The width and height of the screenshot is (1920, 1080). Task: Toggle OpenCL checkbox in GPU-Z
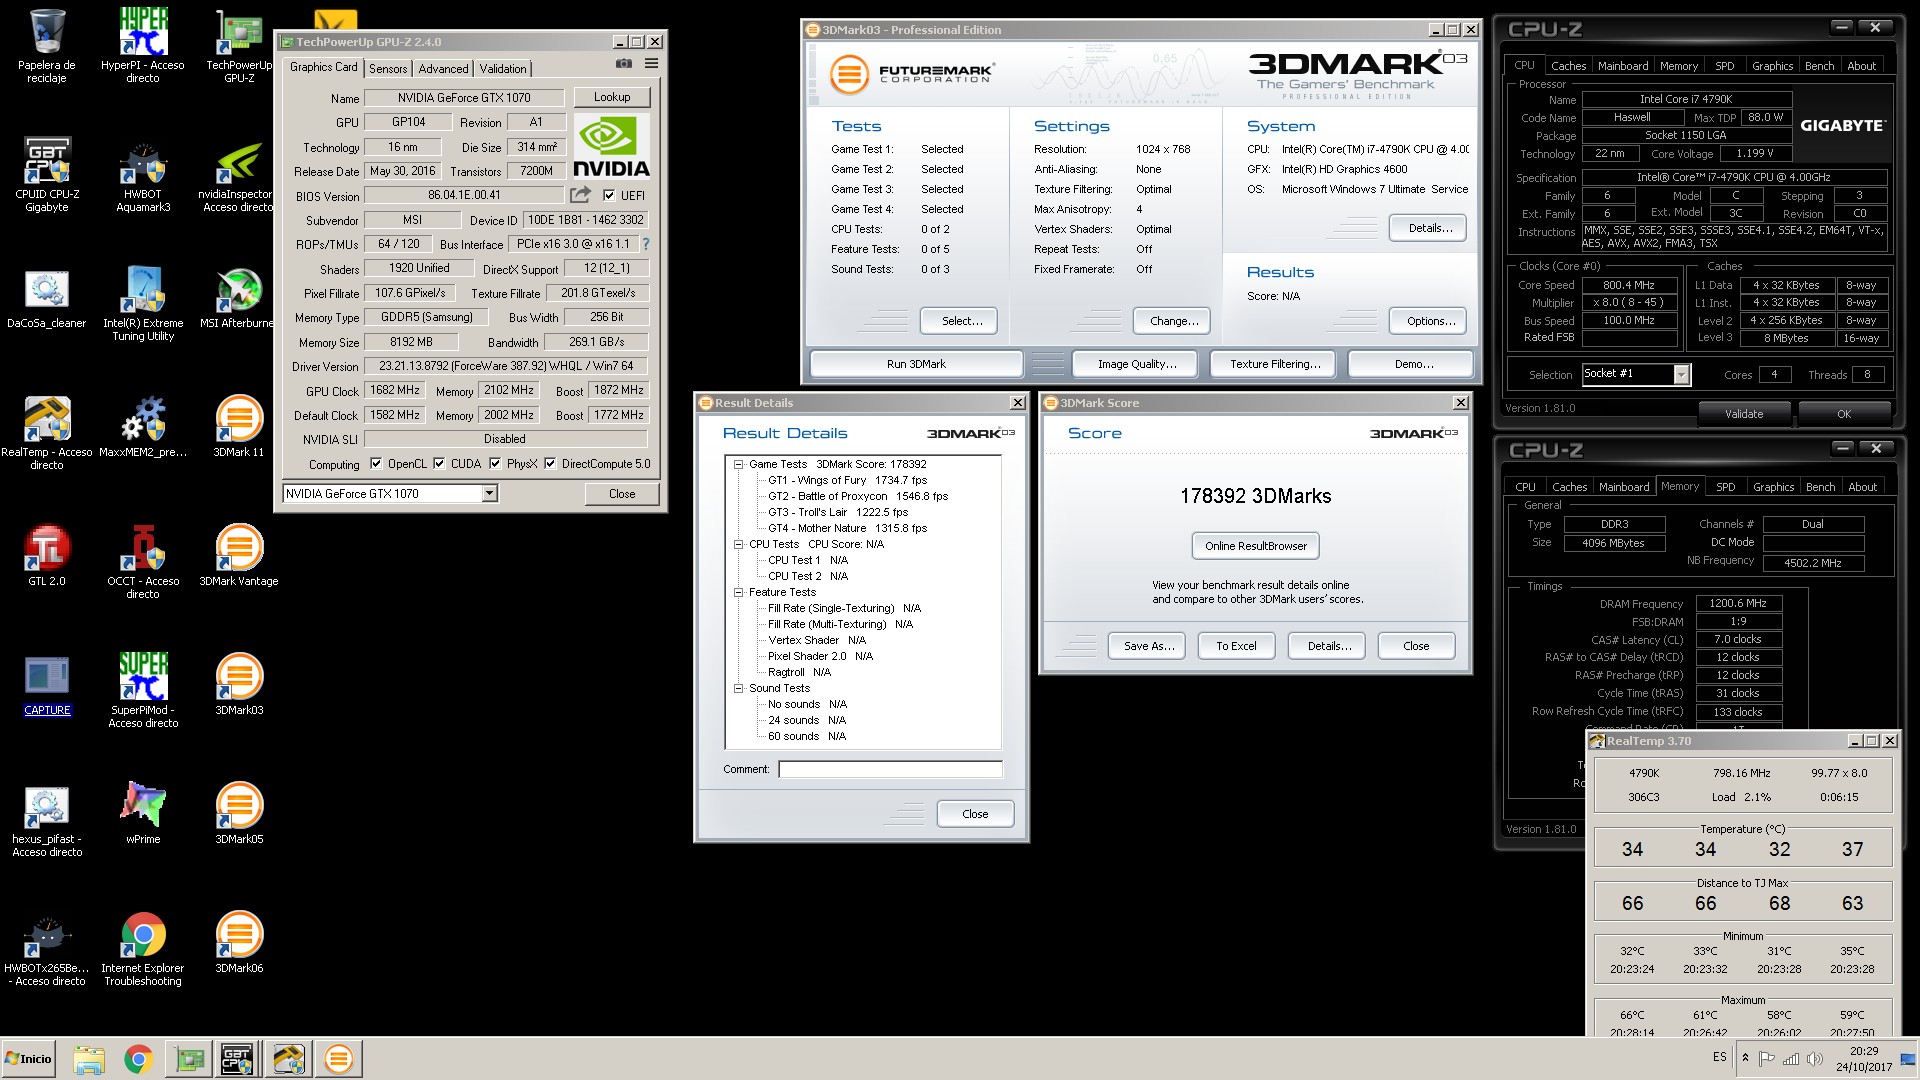pyautogui.click(x=376, y=464)
